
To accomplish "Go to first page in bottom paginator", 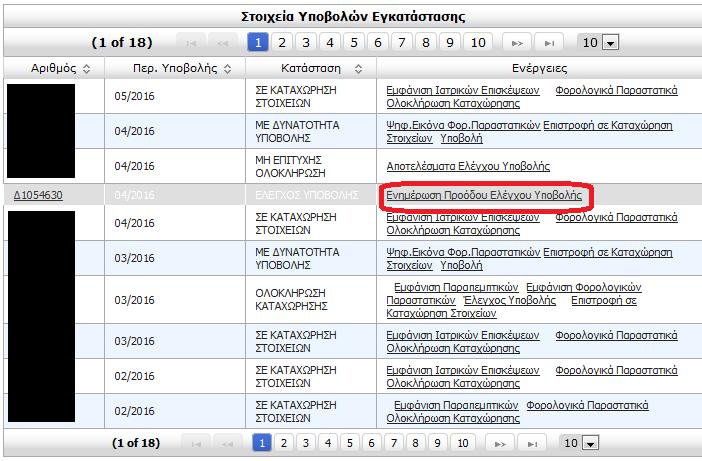I will point(196,443).
